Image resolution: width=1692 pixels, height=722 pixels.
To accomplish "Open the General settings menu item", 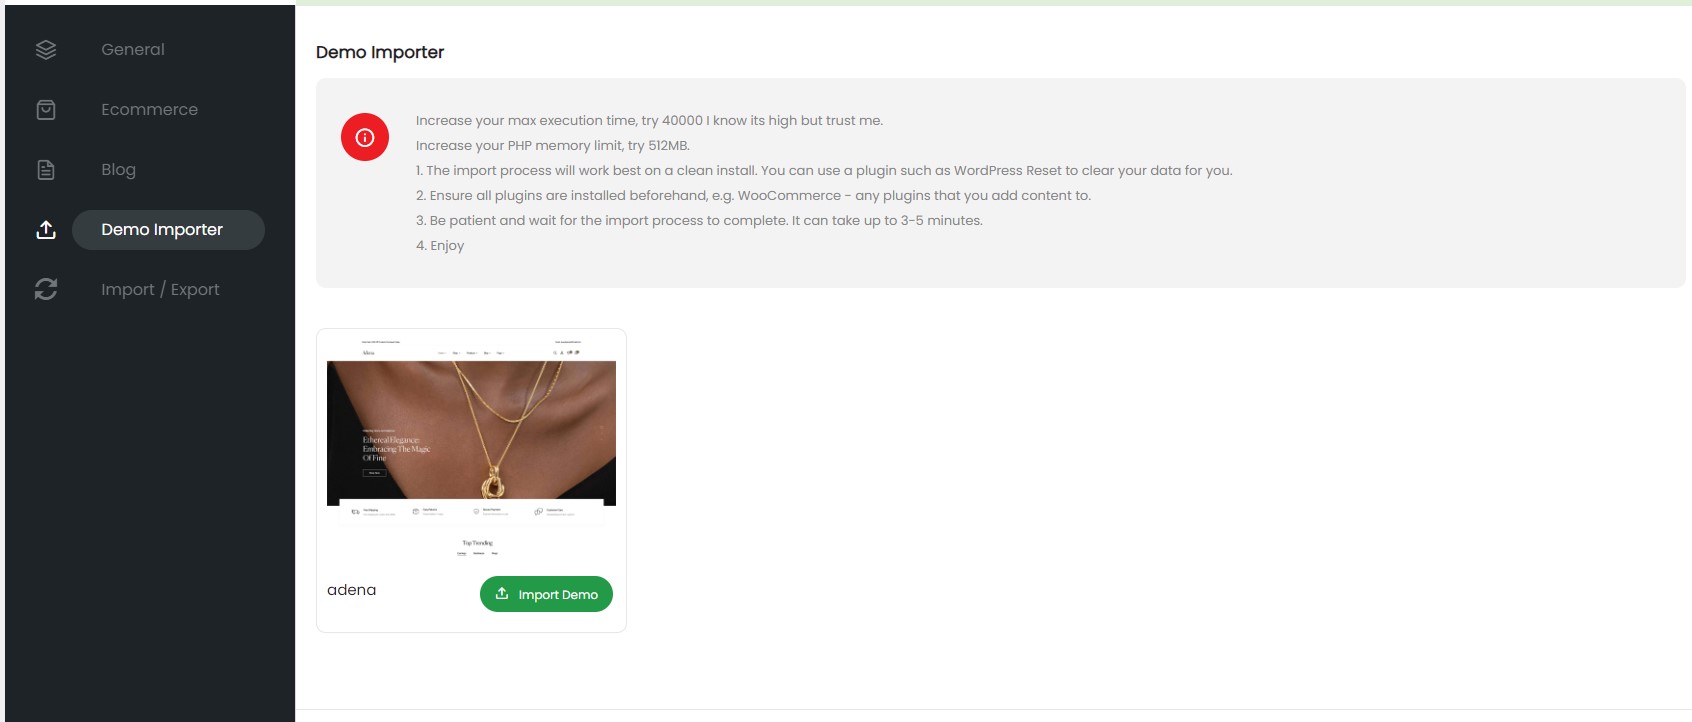I will click(x=133, y=49).
